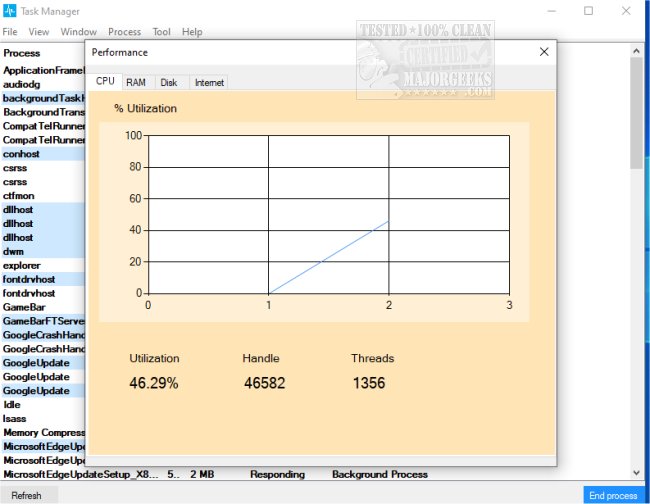Click the 1356 threads value

[x=369, y=383]
